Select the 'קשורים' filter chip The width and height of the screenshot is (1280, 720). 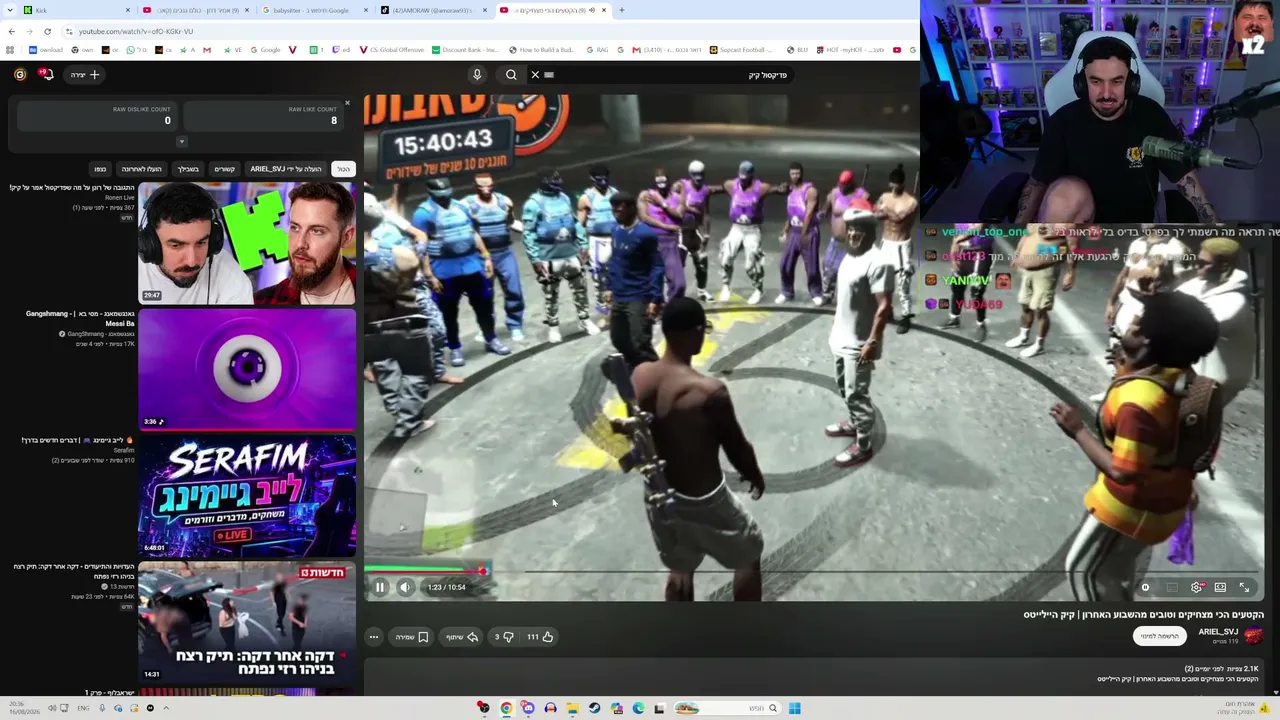225,169
